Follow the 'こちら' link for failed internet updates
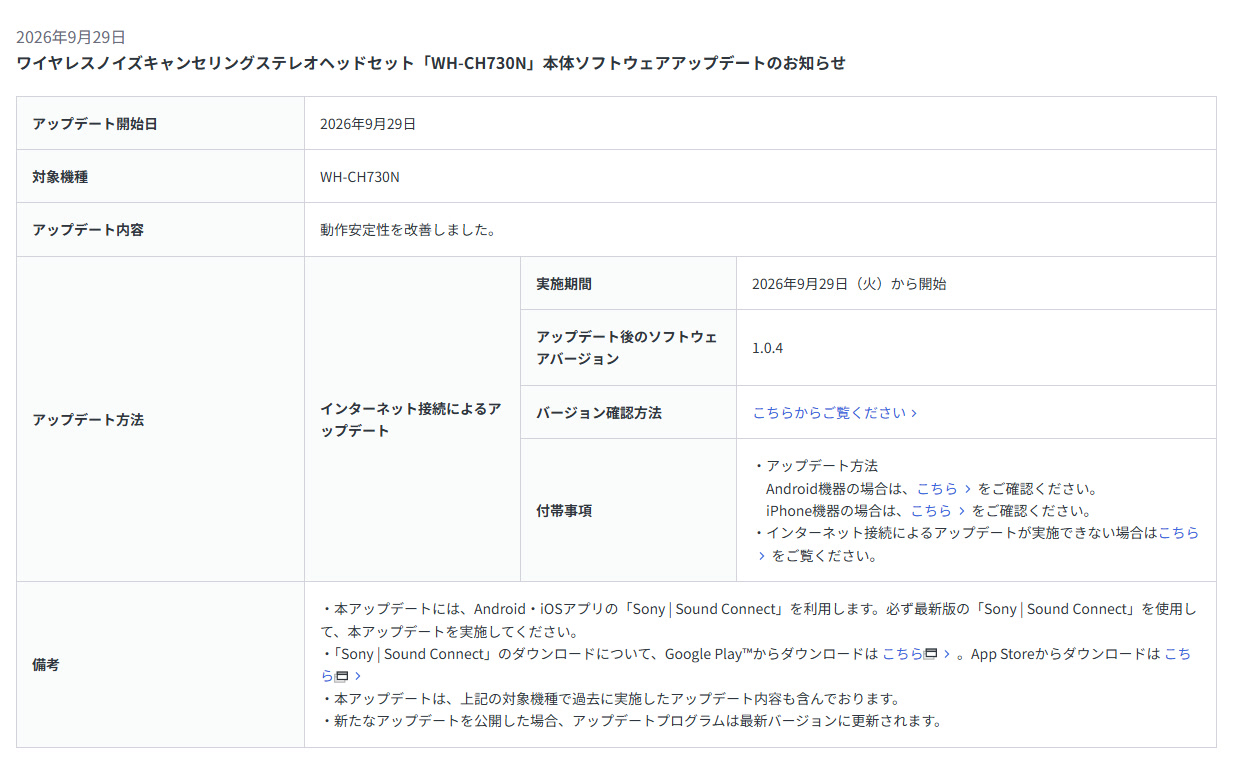Screen dimensions: 1233x767 (x=1178, y=533)
